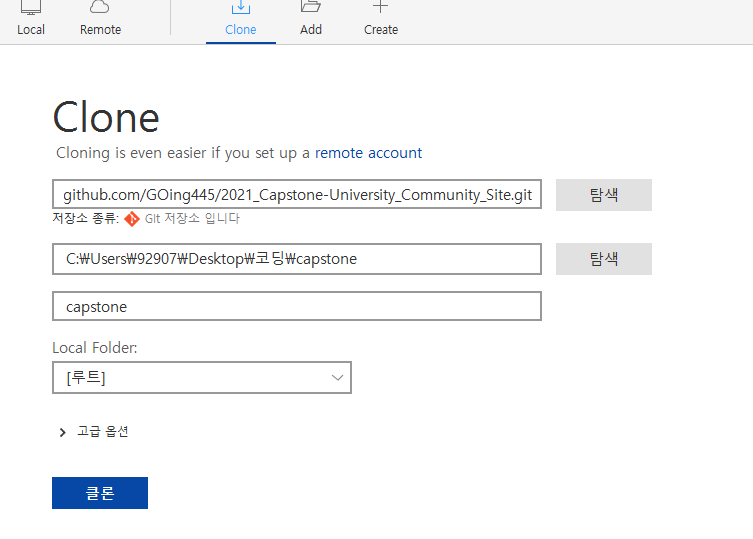Click 탐색 button beside the URL field

pyautogui.click(x=604, y=195)
